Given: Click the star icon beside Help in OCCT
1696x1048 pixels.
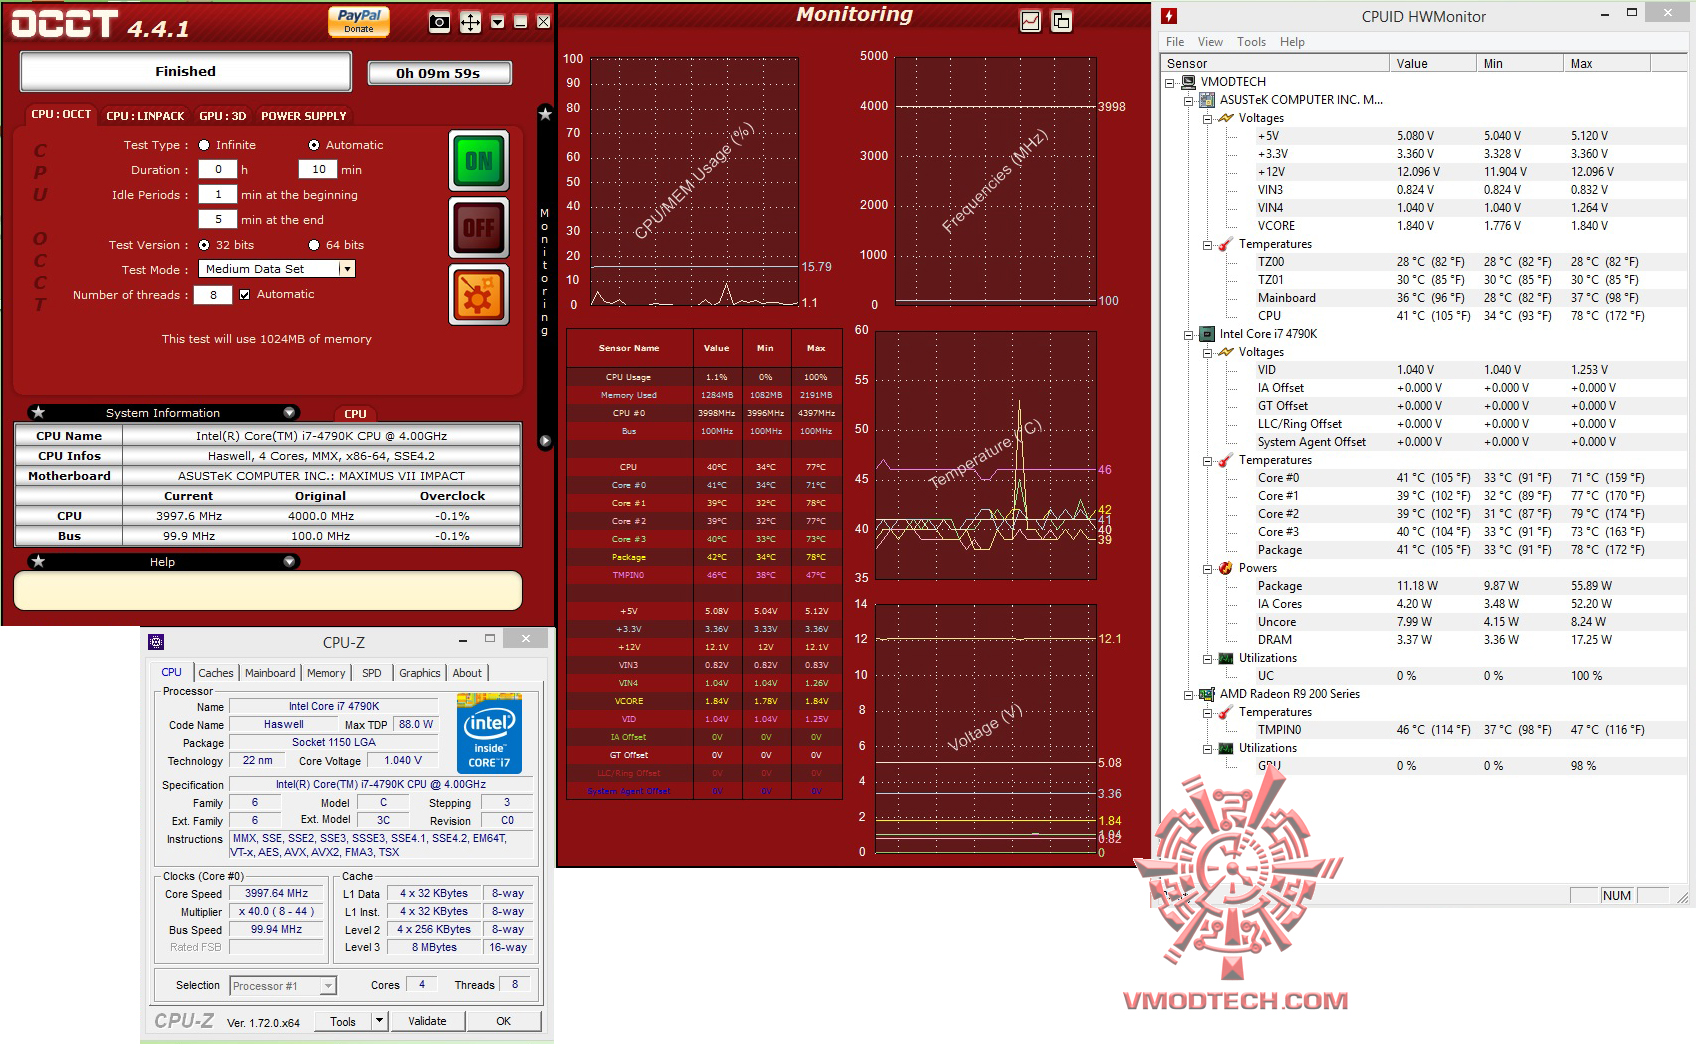Looking at the screenshot, I should [38, 561].
